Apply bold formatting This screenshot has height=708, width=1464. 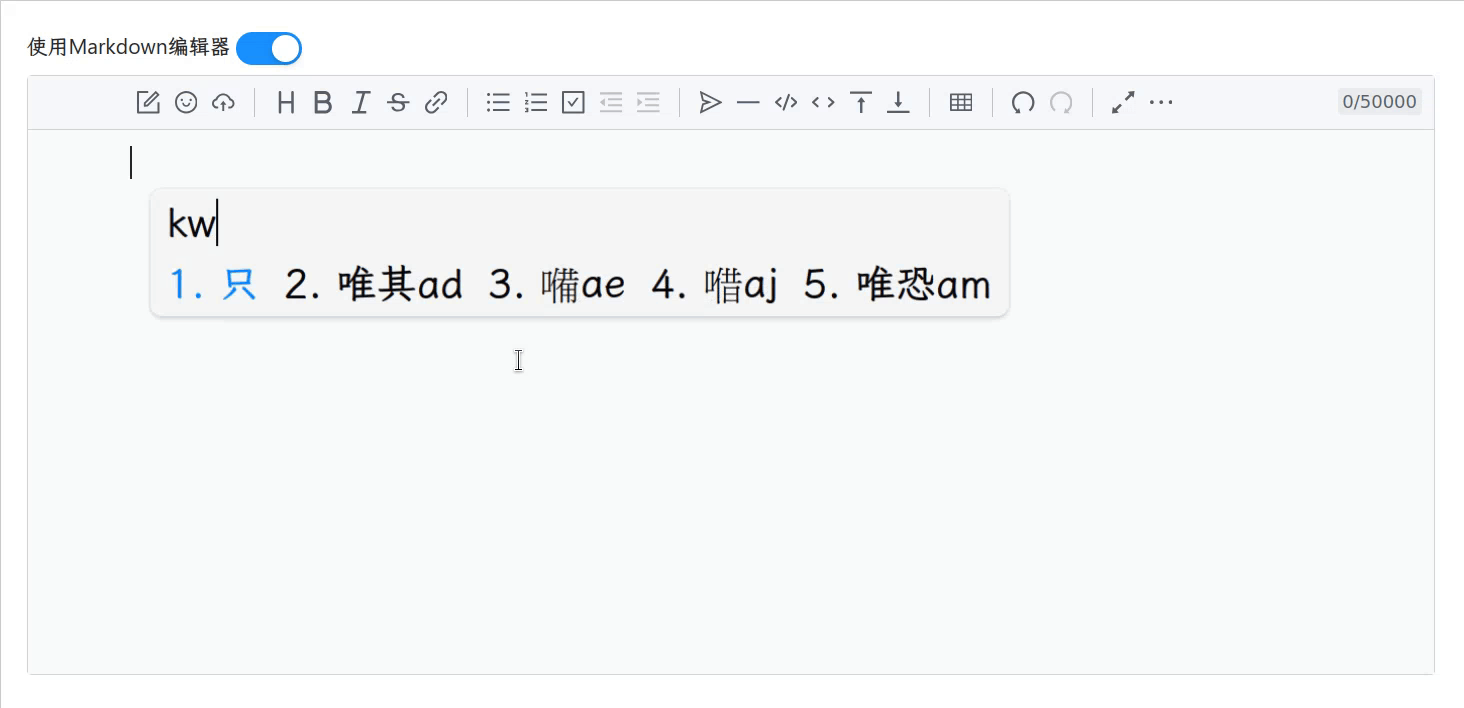pyautogui.click(x=322, y=102)
